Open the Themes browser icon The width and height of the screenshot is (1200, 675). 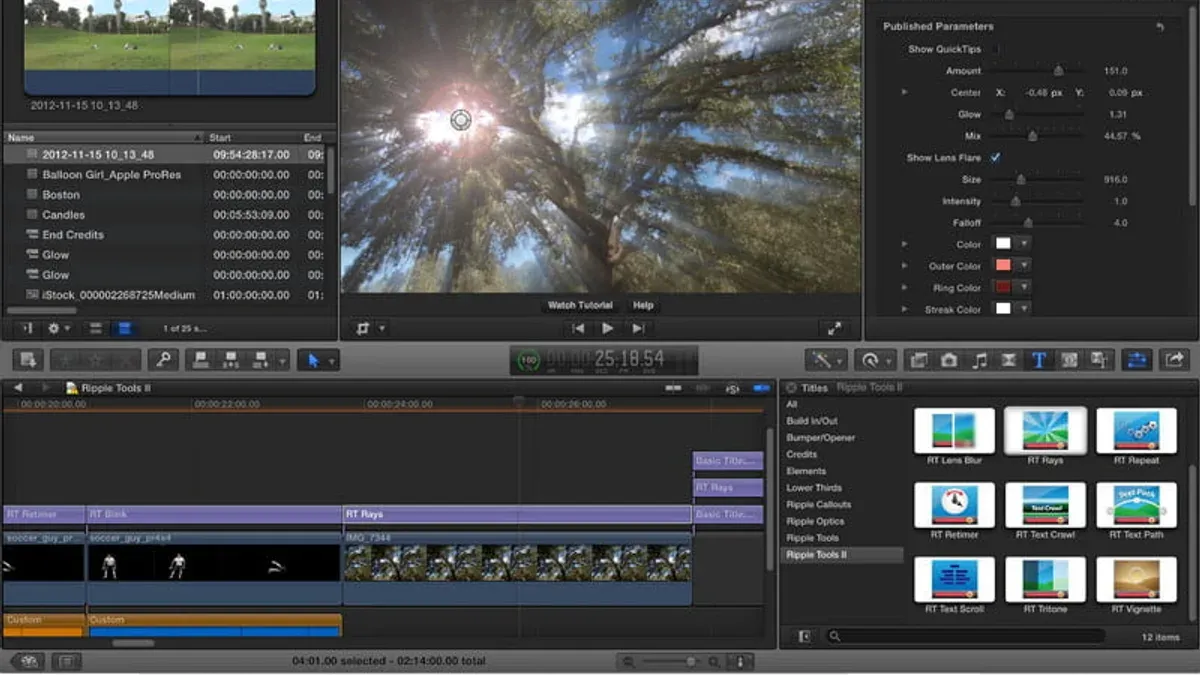[1099, 360]
